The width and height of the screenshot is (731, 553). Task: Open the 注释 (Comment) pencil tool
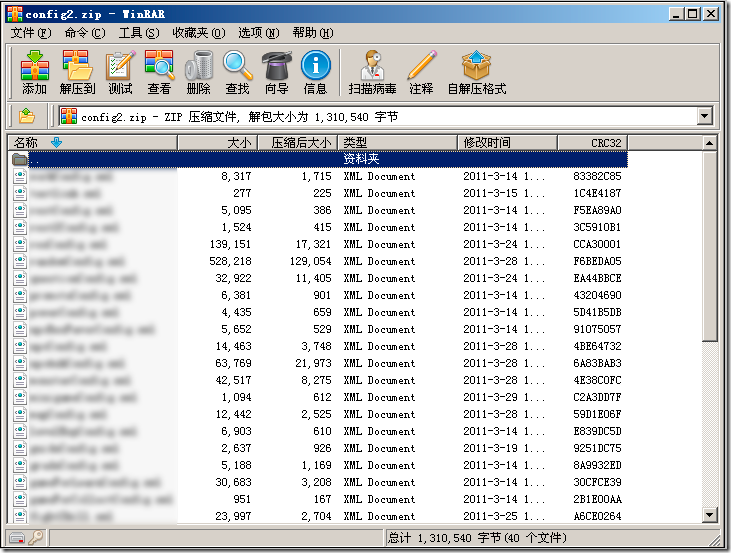pos(421,72)
